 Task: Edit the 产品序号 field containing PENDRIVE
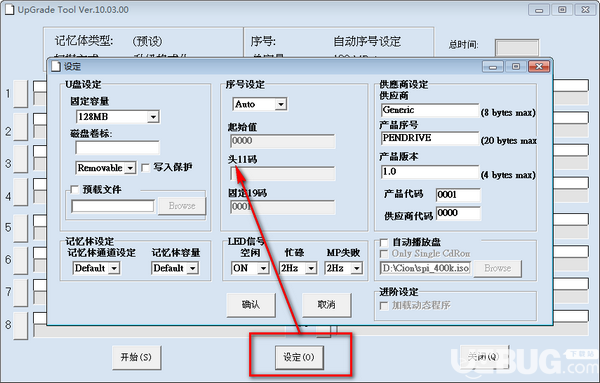tap(430, 138)
